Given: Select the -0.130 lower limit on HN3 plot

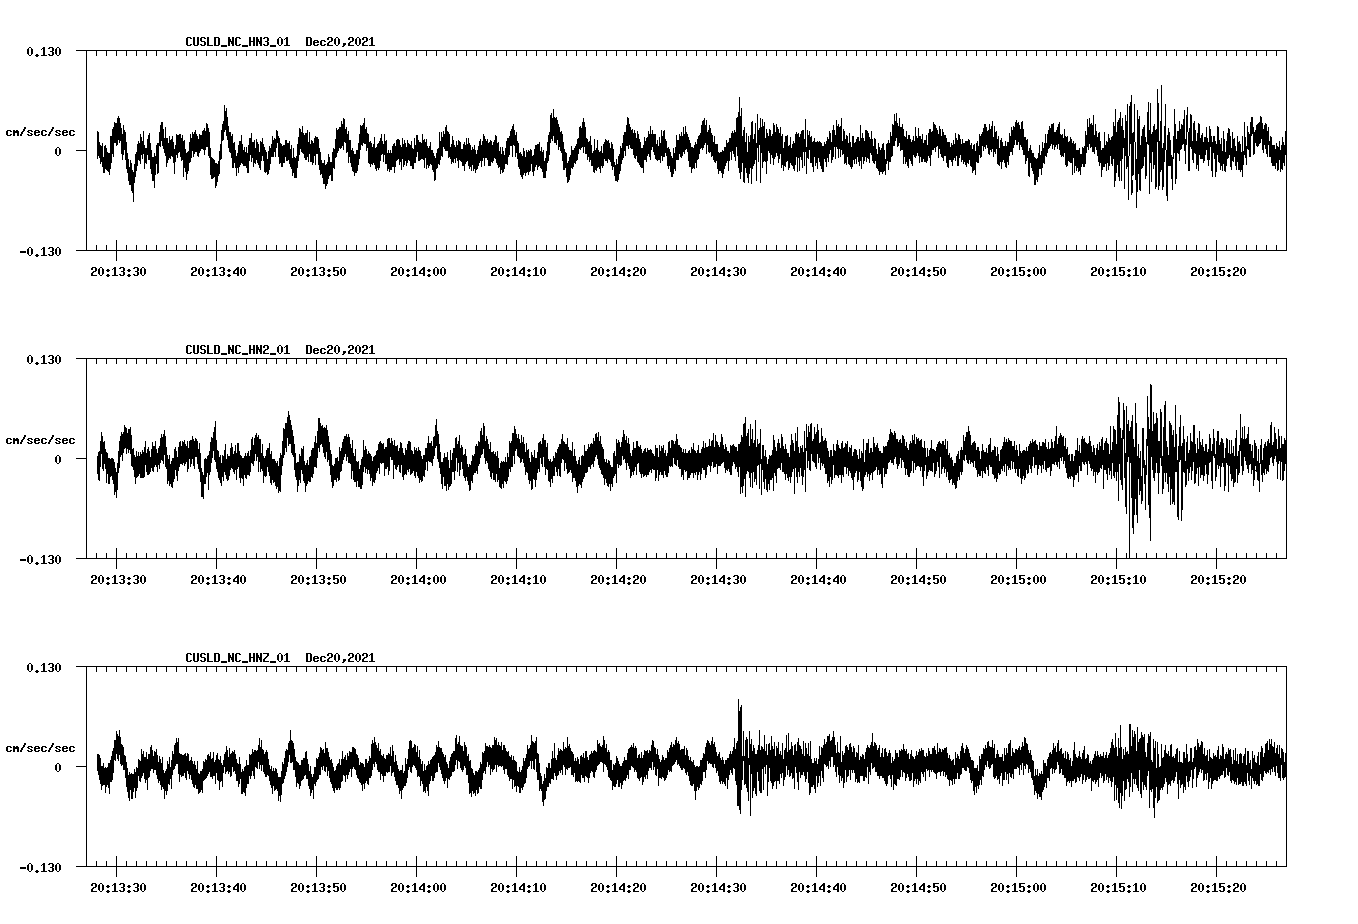Looking at the screenshot, I should [x=40, y=251].
